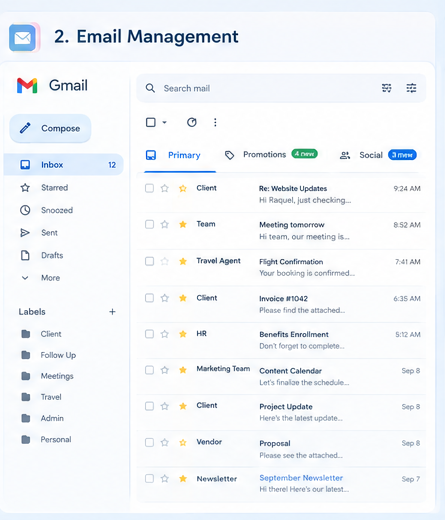Switch to the Primary tab

pos(180,155)
